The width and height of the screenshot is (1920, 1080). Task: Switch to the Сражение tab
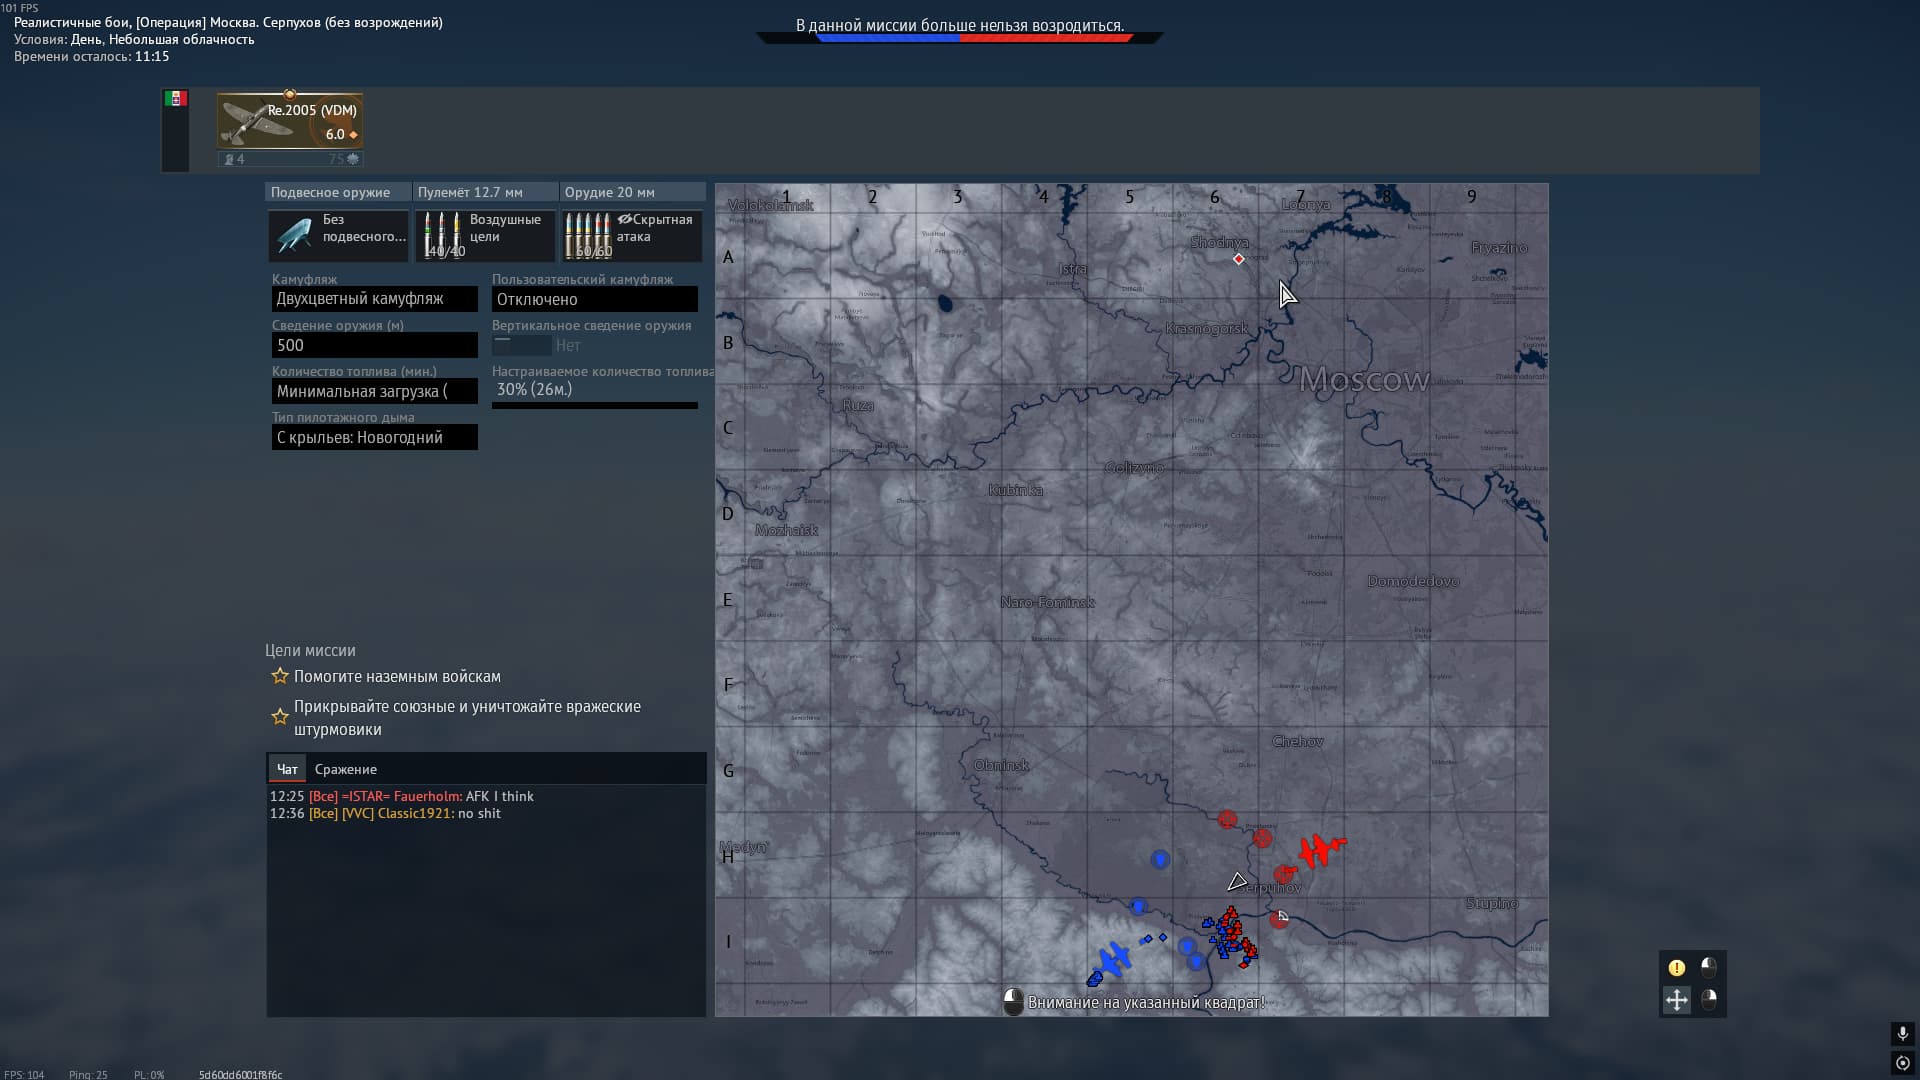(x=345, y=769)
